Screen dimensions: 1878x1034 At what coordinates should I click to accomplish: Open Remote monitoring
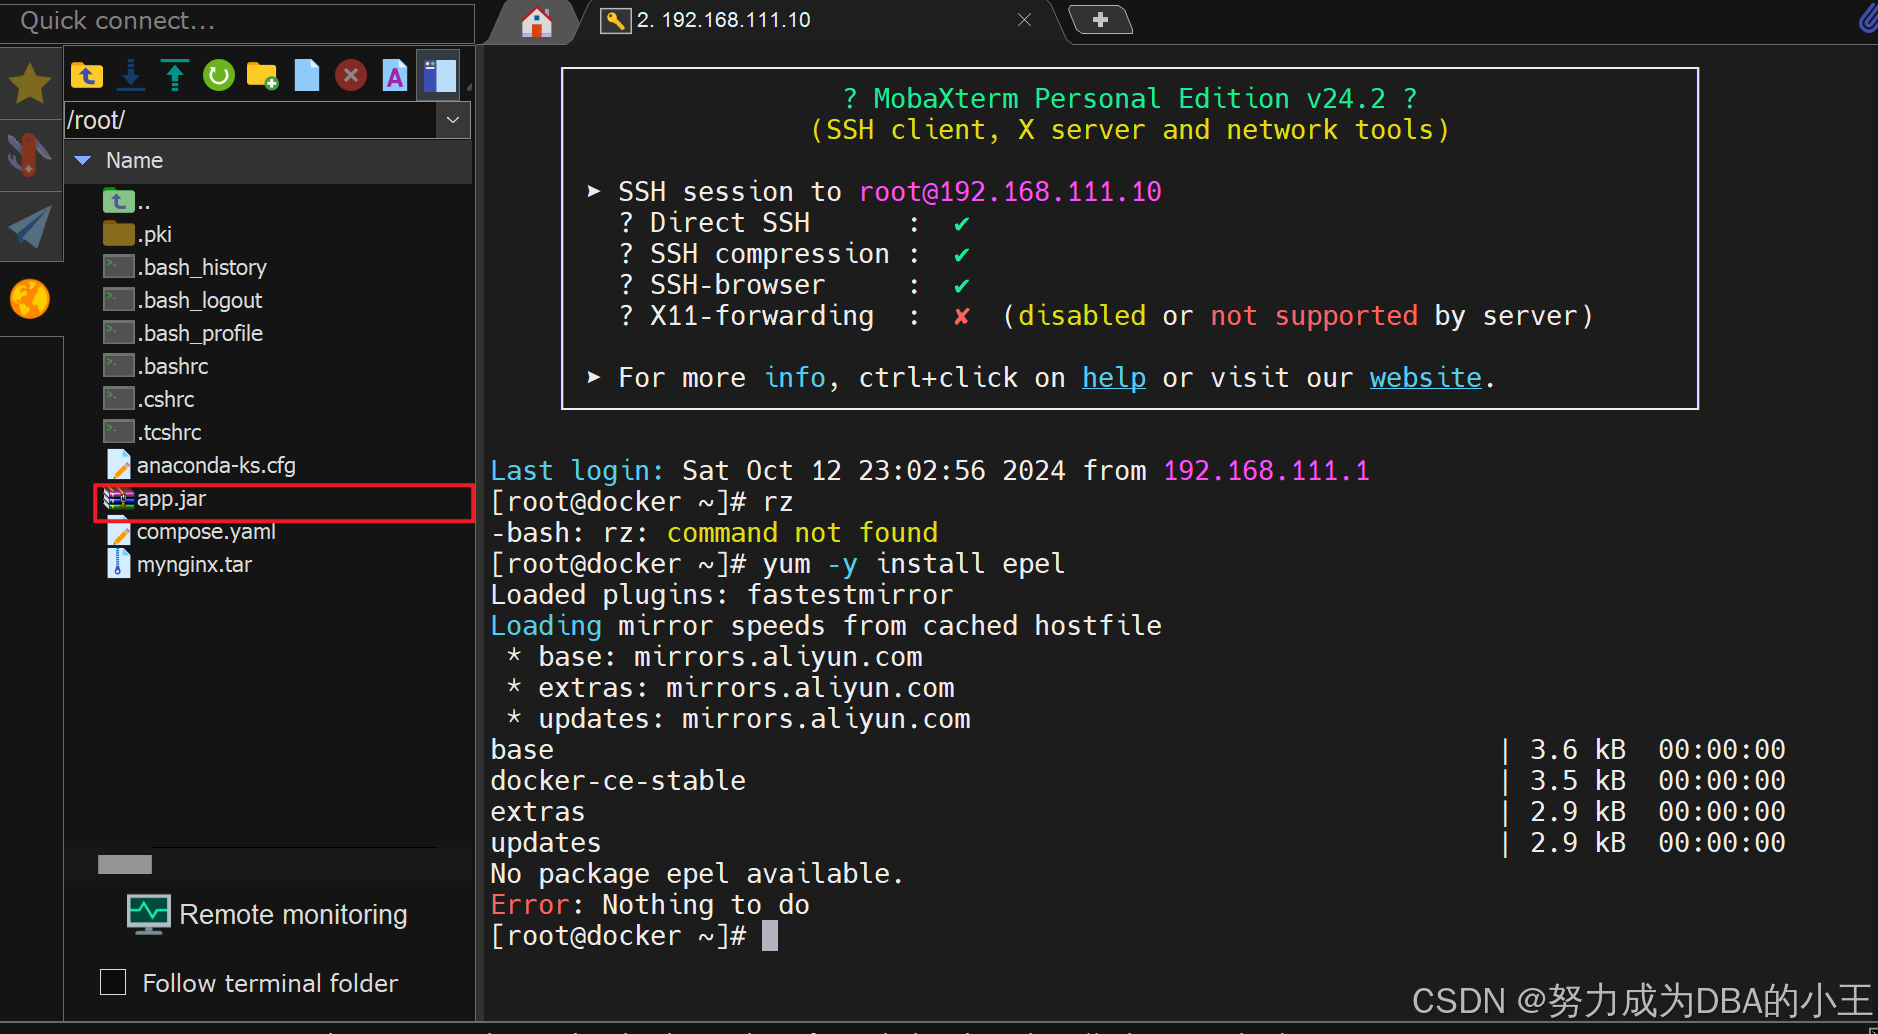267,915
